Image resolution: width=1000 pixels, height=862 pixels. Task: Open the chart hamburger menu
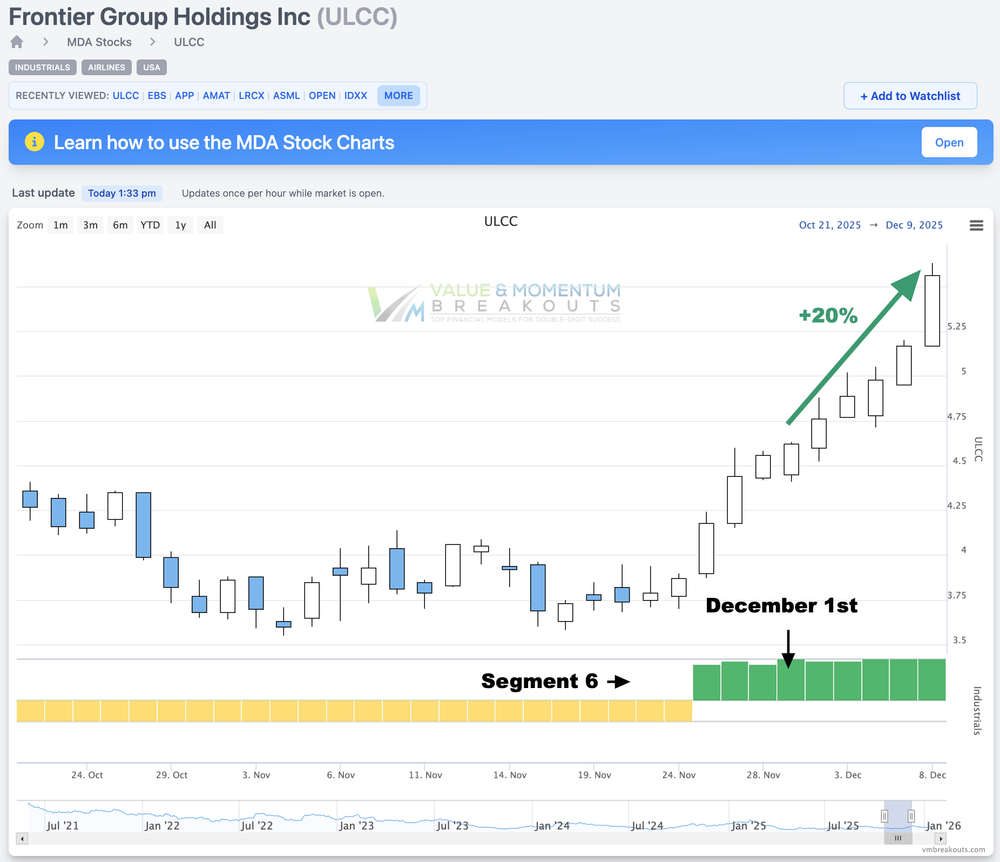pos(976,225)
